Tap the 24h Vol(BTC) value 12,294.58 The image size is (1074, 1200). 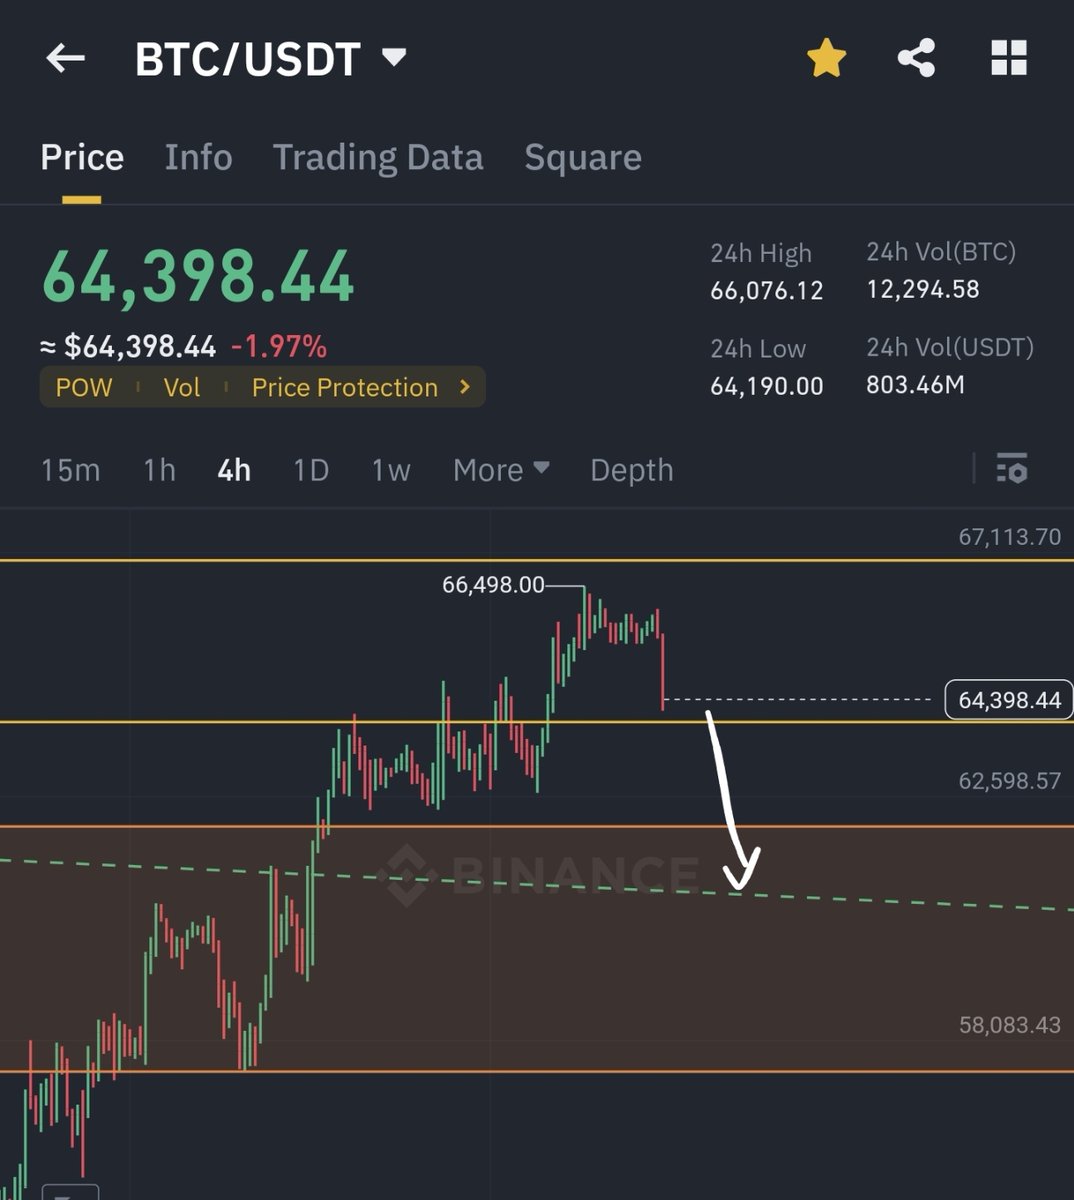923,290
